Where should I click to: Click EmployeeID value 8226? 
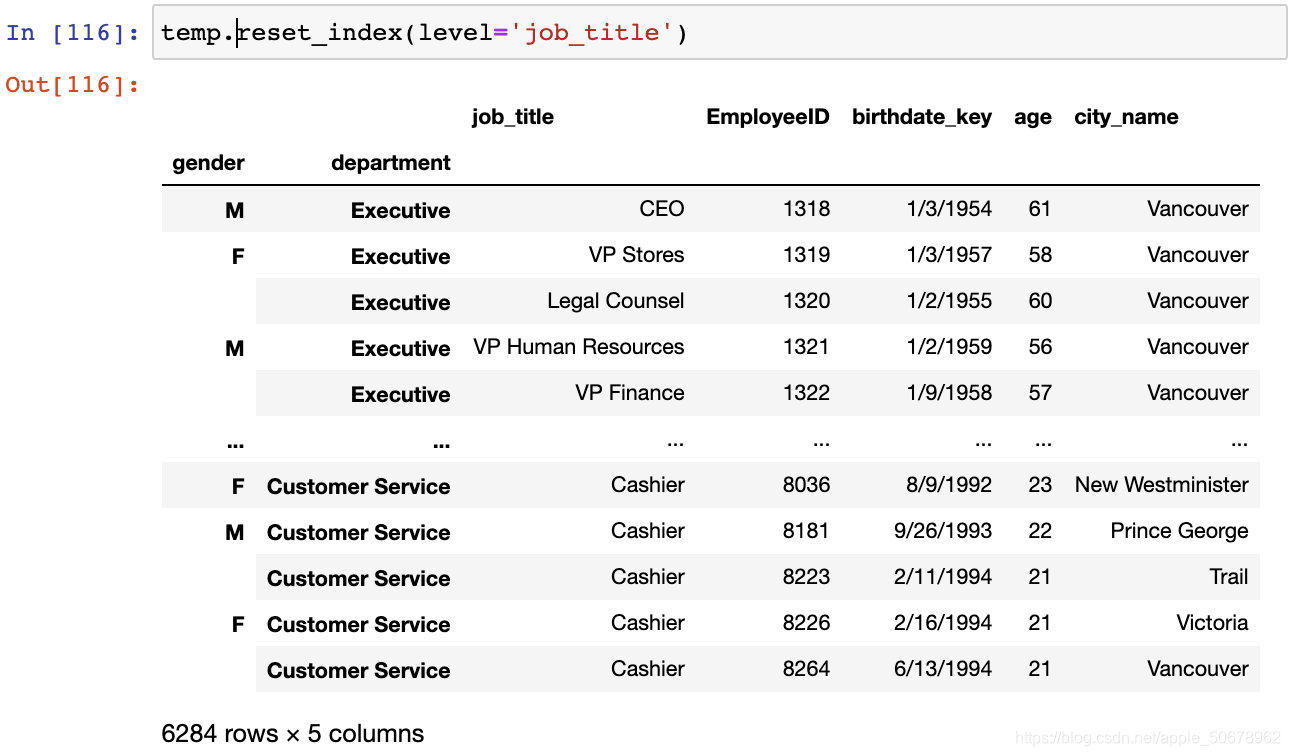tap(807, 623)
